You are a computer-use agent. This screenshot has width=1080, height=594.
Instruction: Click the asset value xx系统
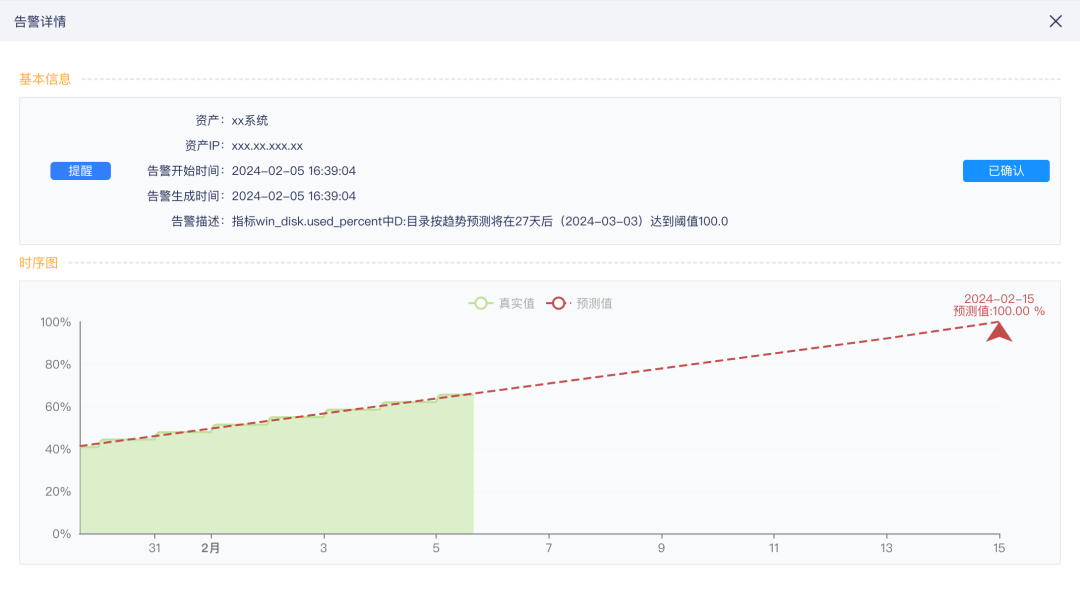[x=249, y=121]
